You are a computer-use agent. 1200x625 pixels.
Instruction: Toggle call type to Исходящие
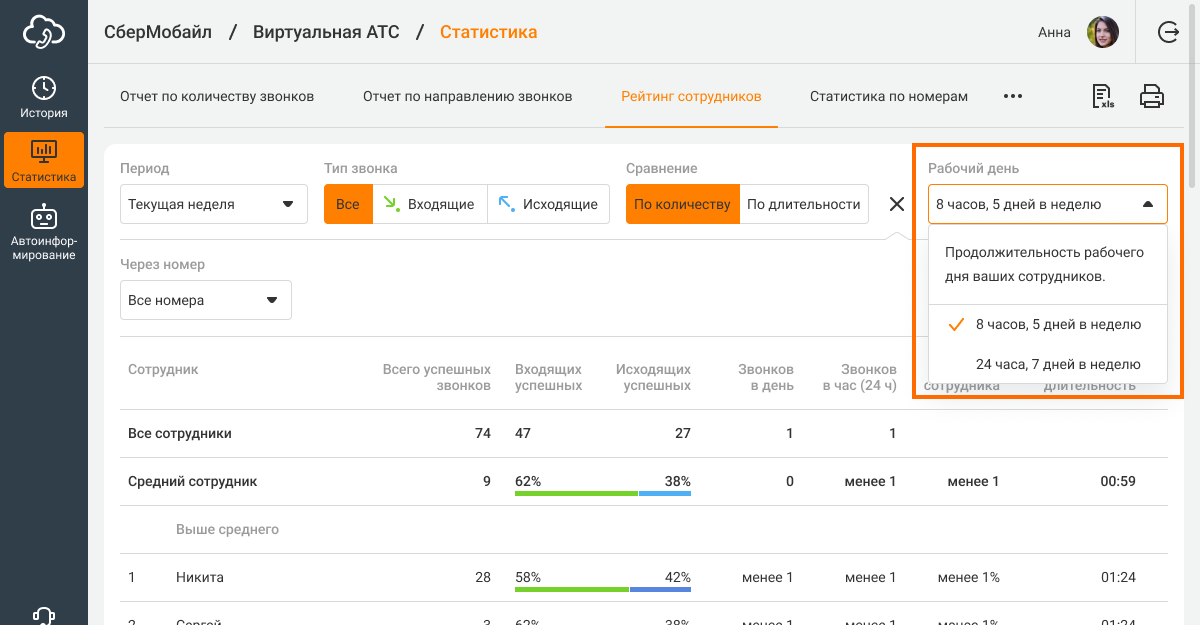[x=548, y=204]
